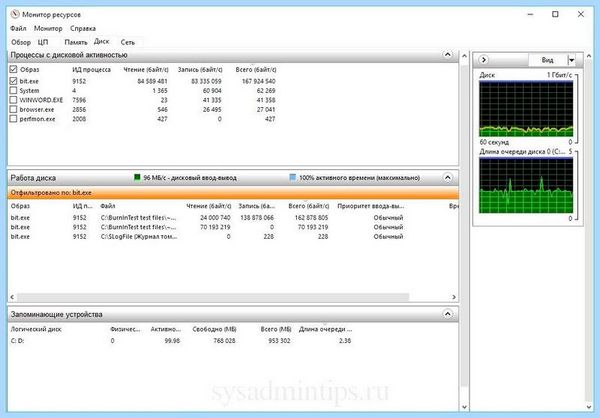The width and height of the screenshot is (600, 418).
Task: Click the disk queue length graph
Action: tap(526, 185)
